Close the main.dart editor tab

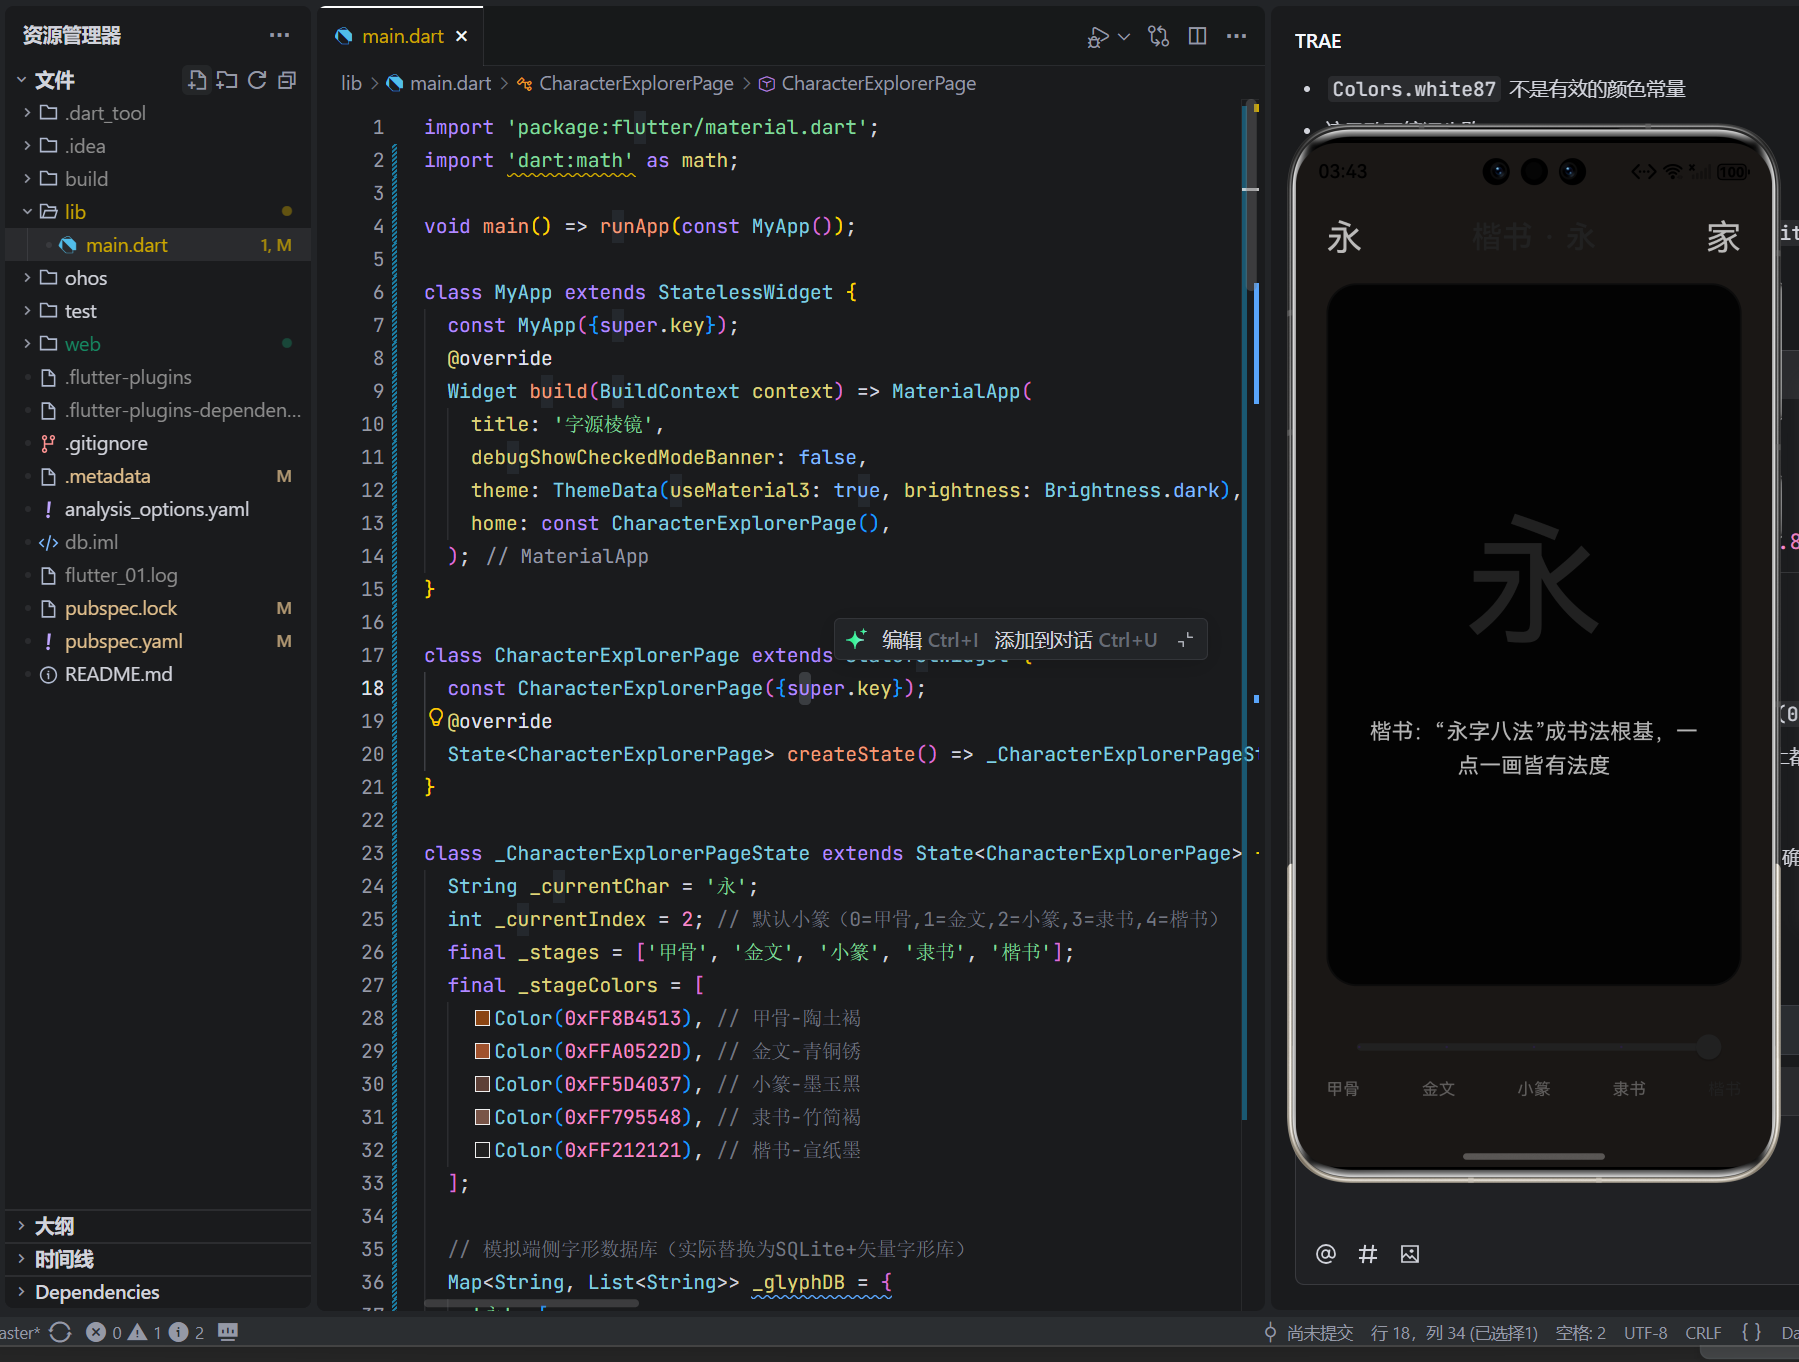coord(461,36)
